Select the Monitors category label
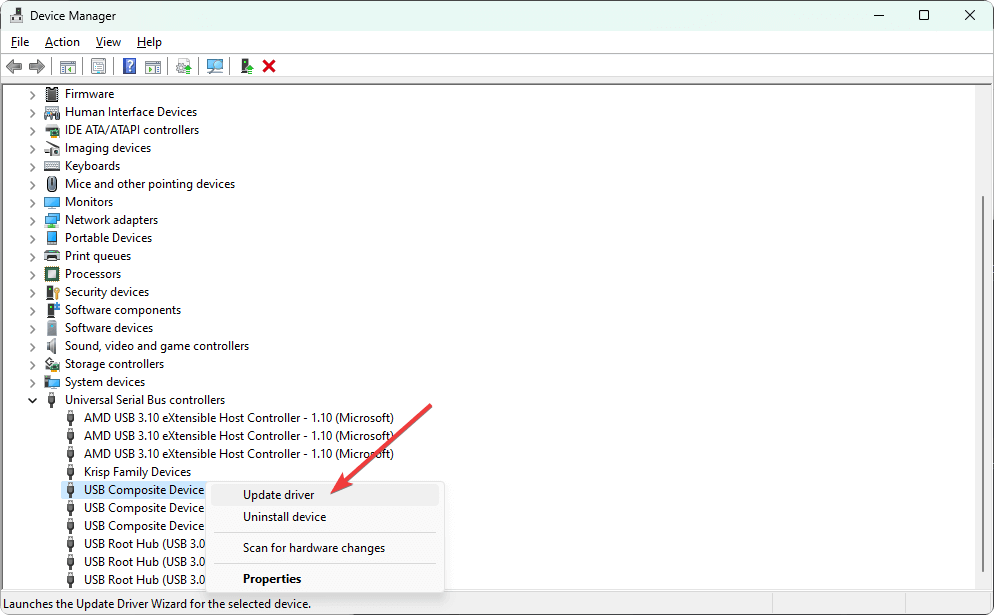The width and height of the screenshot is (994, 615). tap(89, 202)
